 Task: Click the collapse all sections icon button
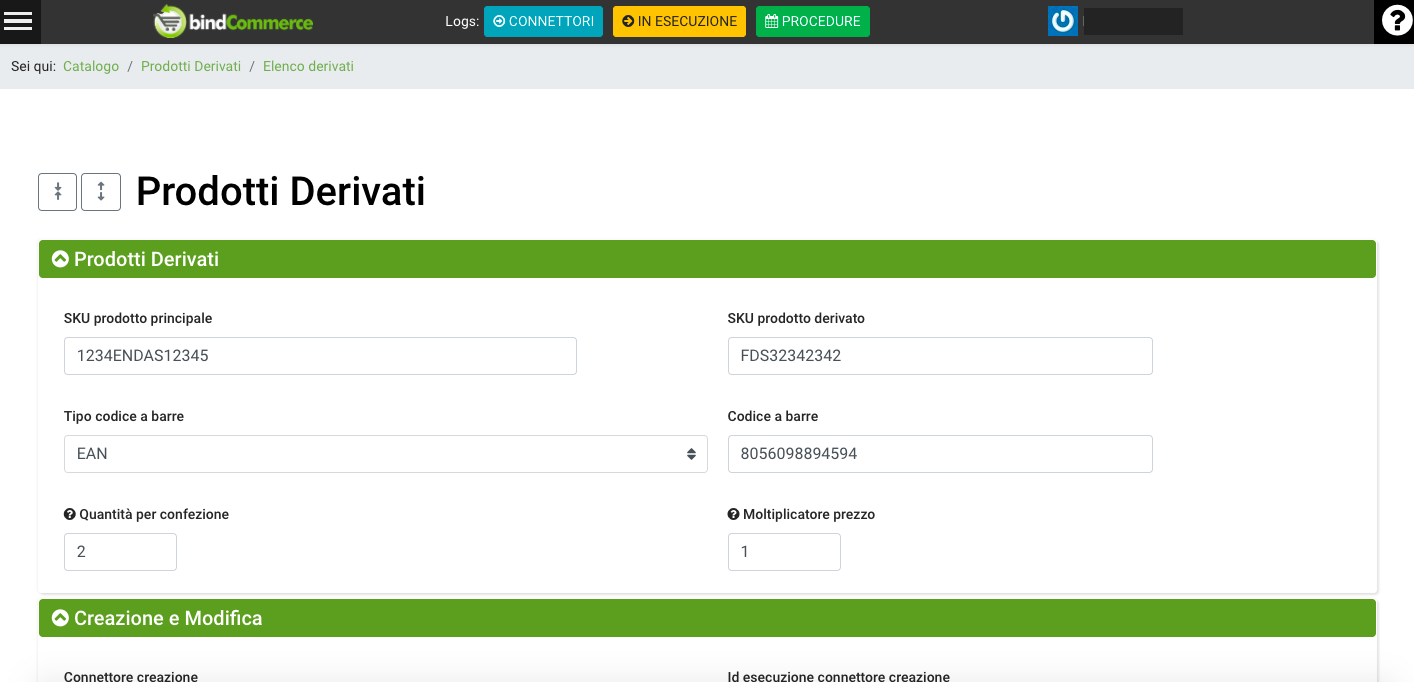[x=57, y=192]
